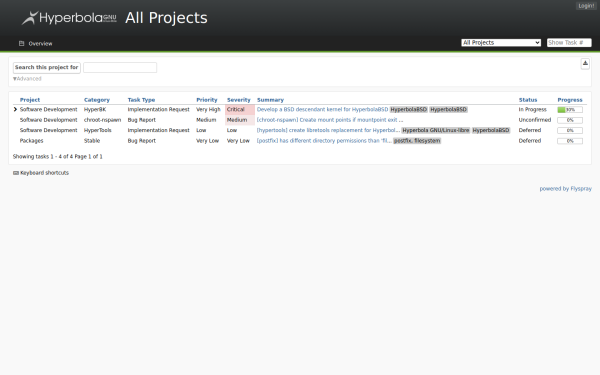
Task: Visit the powered by Flyspray link
Action: [x=566, y=189]
